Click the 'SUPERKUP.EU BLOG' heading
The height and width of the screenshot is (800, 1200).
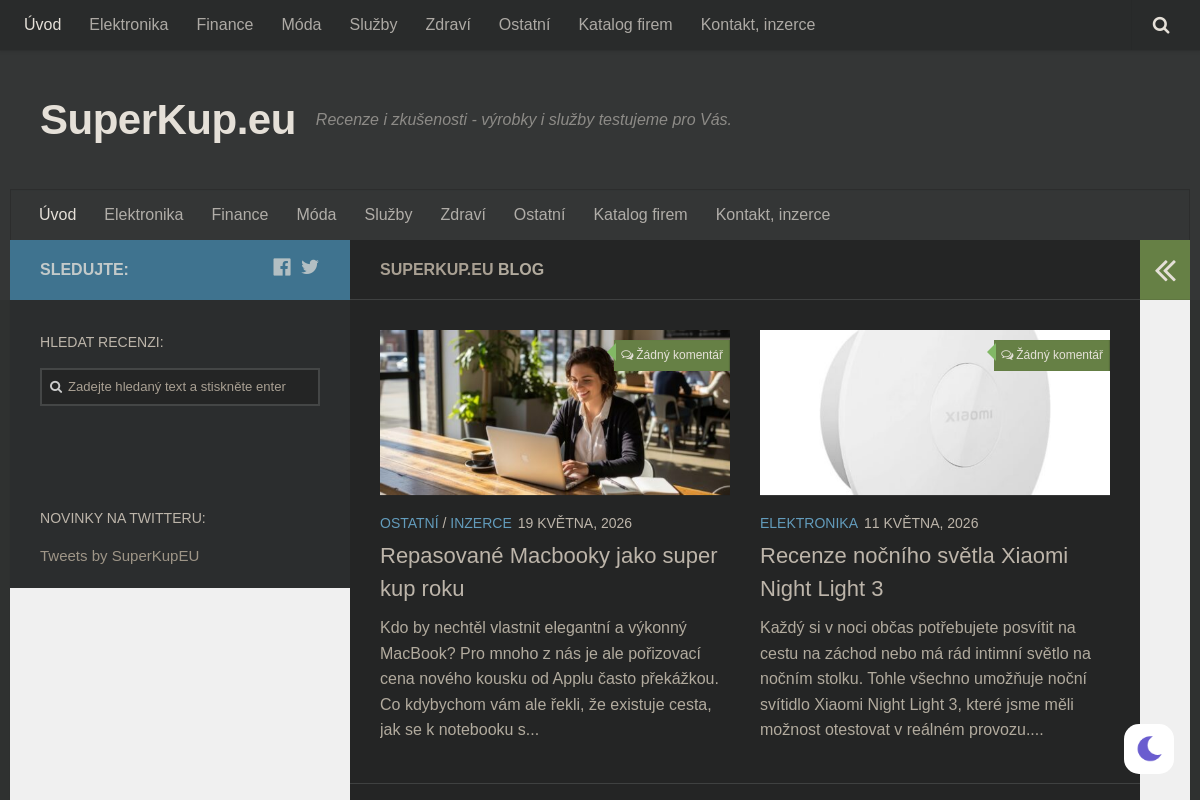462,270
